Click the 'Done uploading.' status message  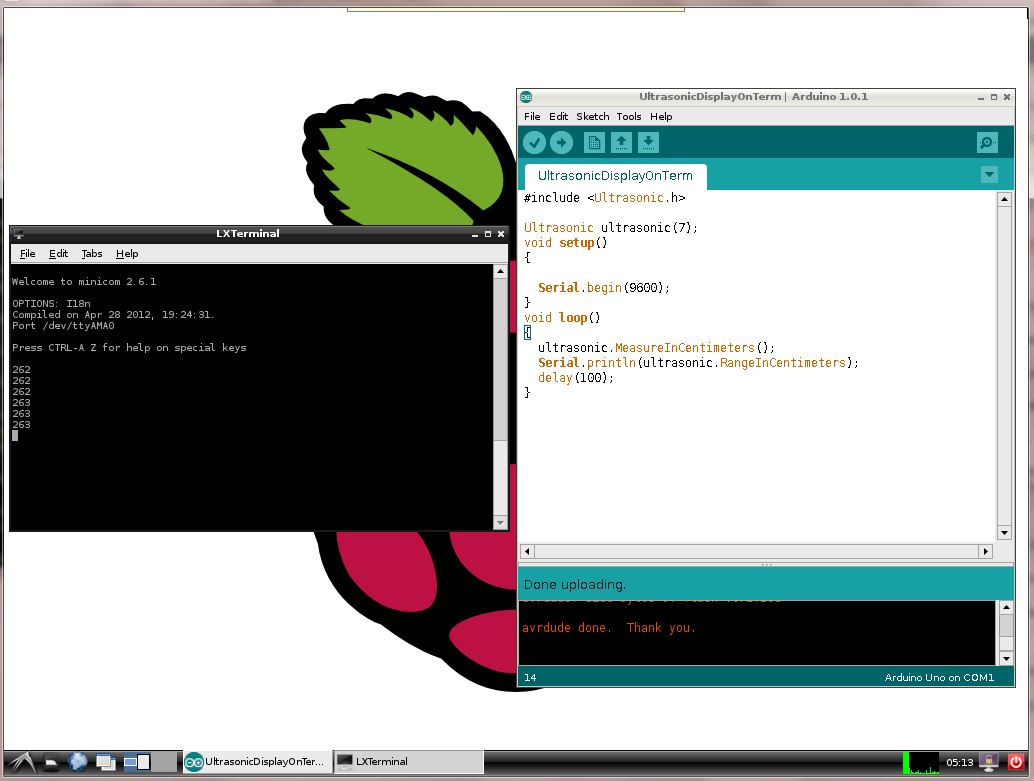[575, 584]
